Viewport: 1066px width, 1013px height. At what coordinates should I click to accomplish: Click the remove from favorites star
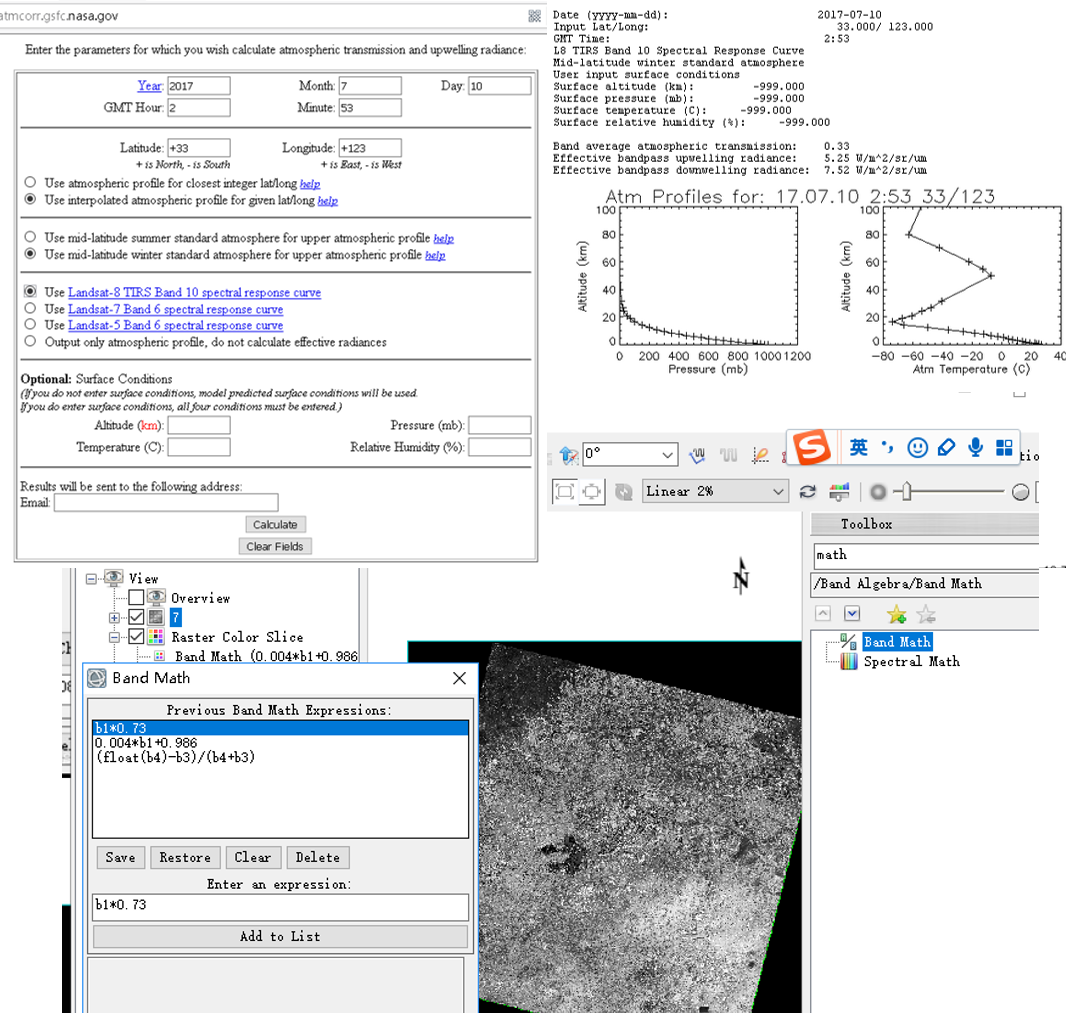[x=926, y=615]
